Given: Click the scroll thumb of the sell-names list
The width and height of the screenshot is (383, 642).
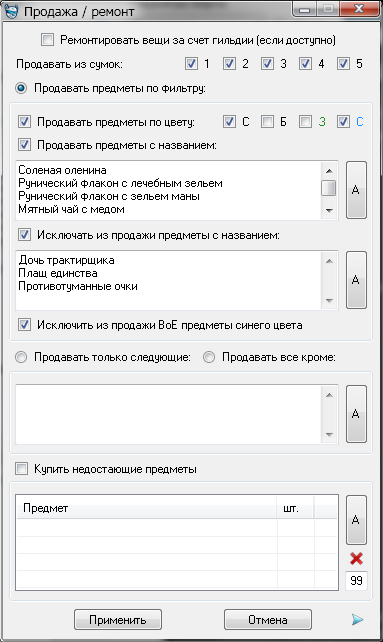Looking at the screenshot, I should (329, 188).
